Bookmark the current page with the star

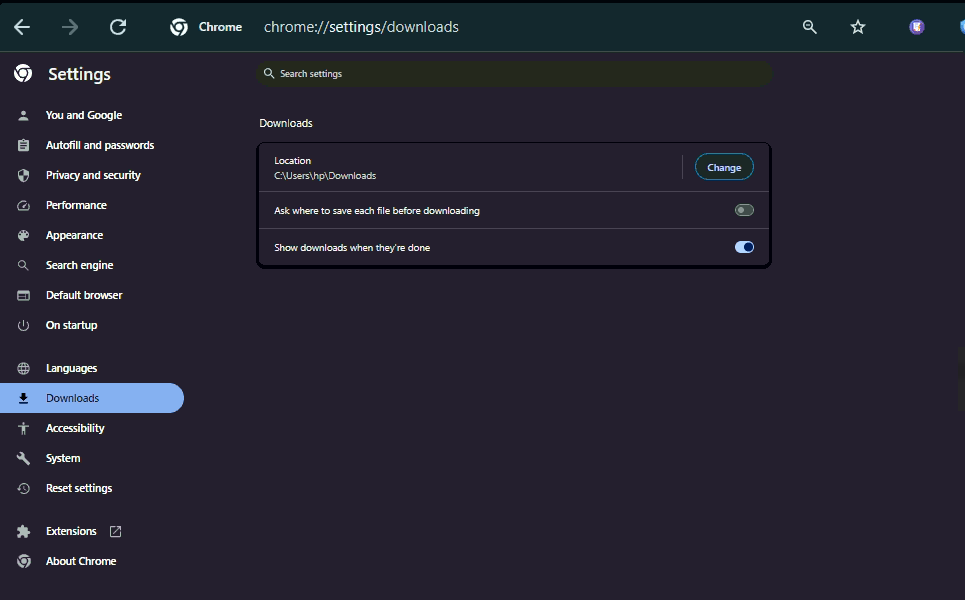click(858, 27)
